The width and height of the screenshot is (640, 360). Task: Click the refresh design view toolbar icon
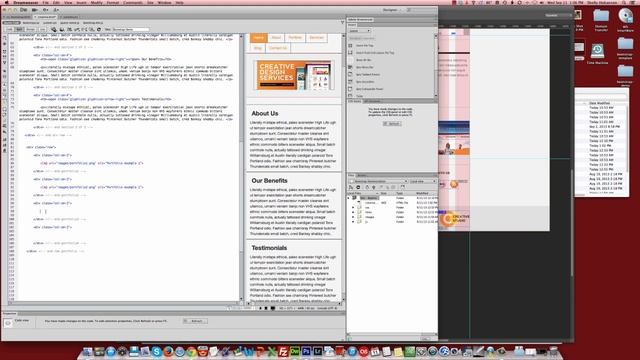click(x=99, y=29)
